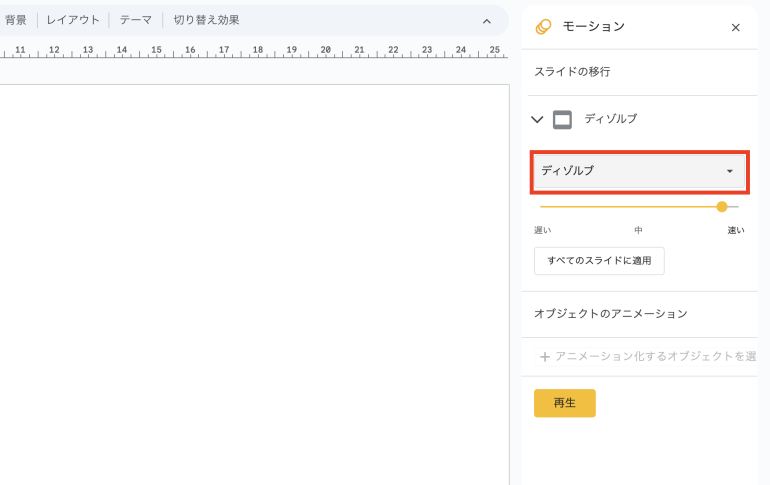Click the horizontal ruler at mark 18
Viewport: 770px width, 485px height.
pos(258,50)
